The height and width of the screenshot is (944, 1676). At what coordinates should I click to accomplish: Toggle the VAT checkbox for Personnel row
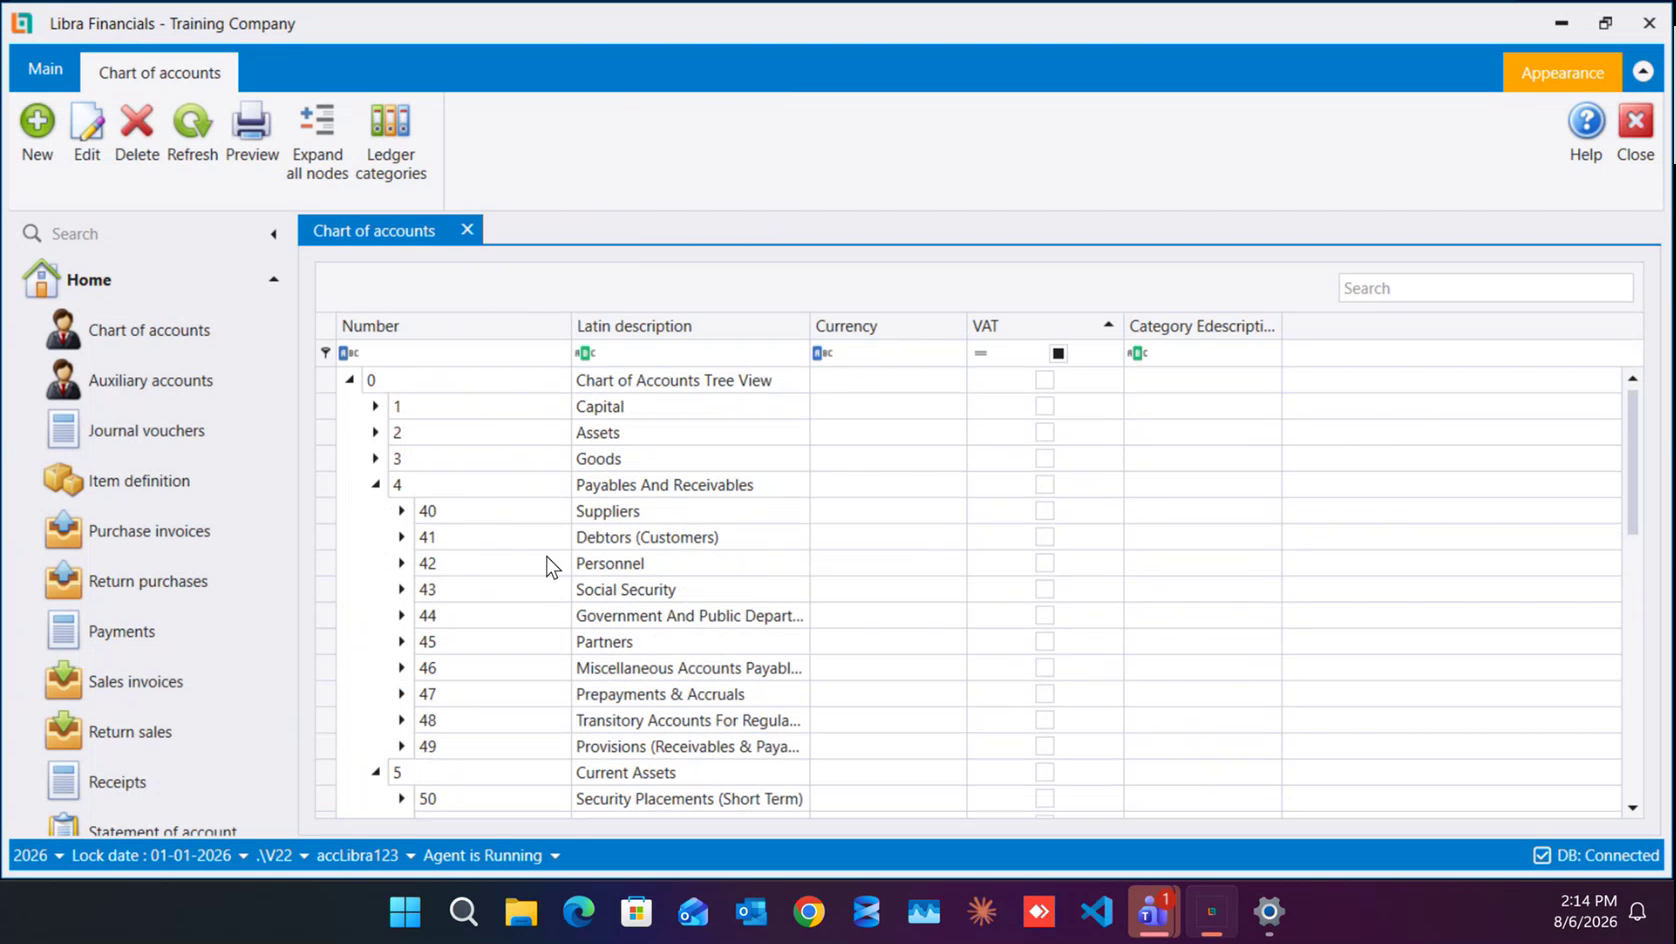tap(1044, 563)
